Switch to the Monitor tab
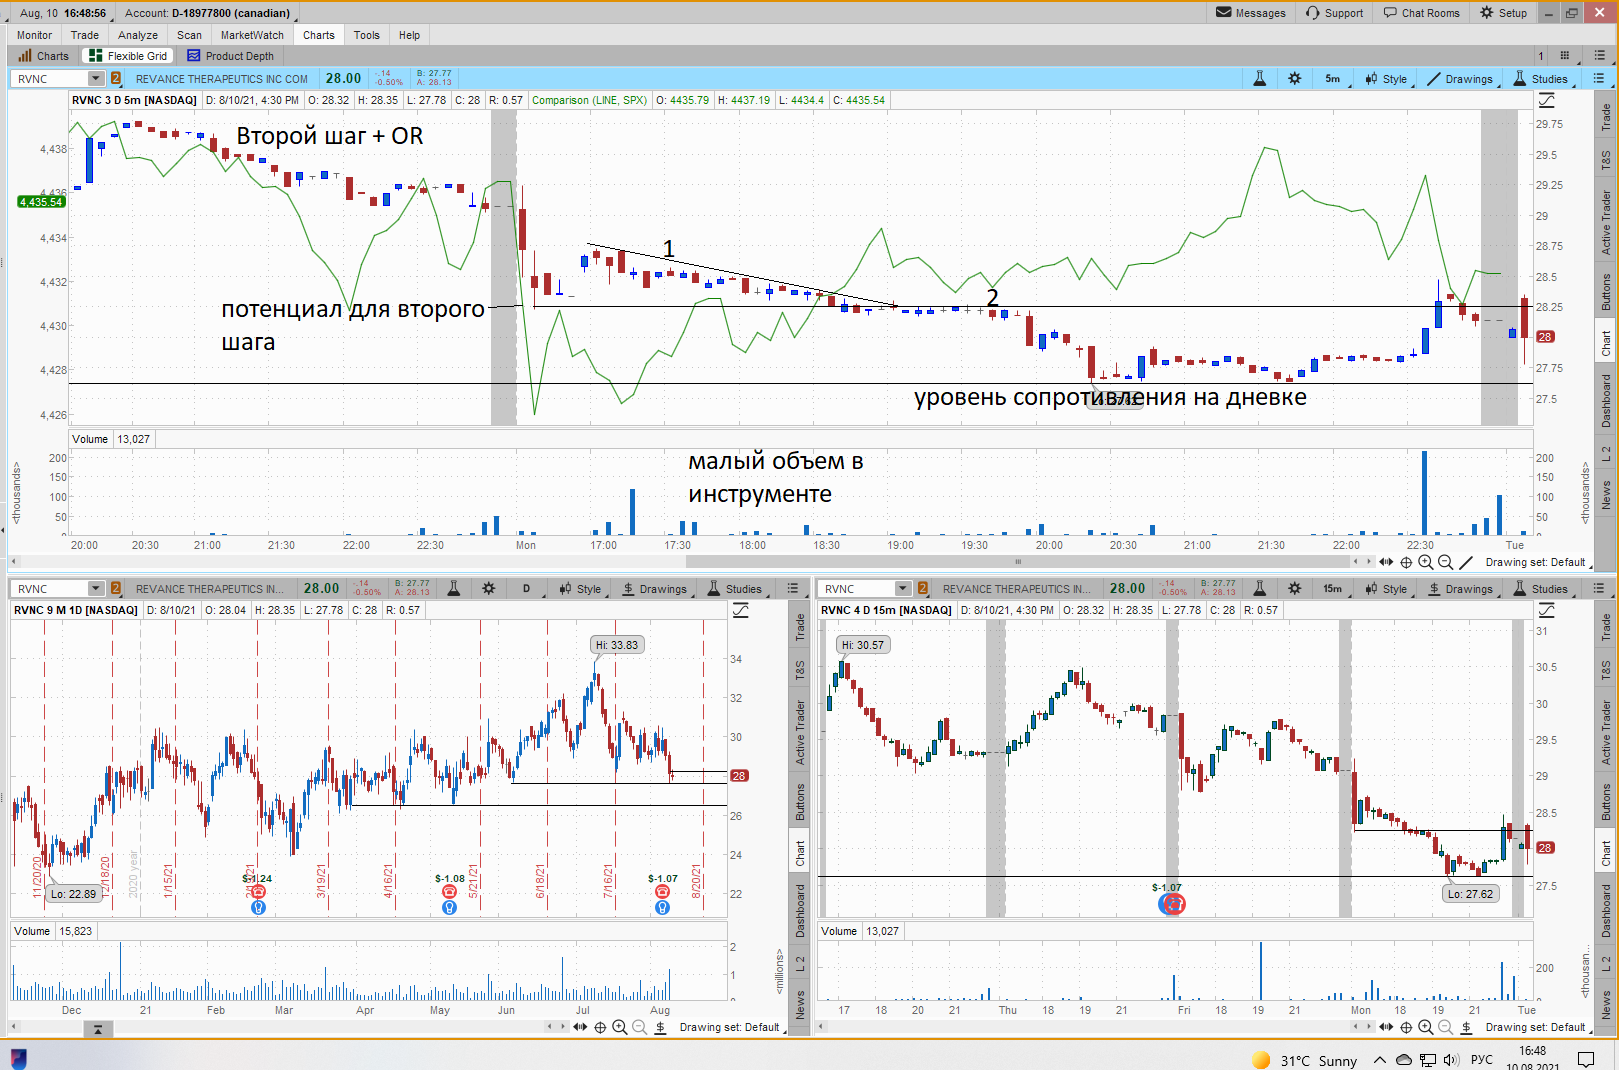Image resolution: width=1619 pixels, height=1070 pixels. [x=34, y=35]
